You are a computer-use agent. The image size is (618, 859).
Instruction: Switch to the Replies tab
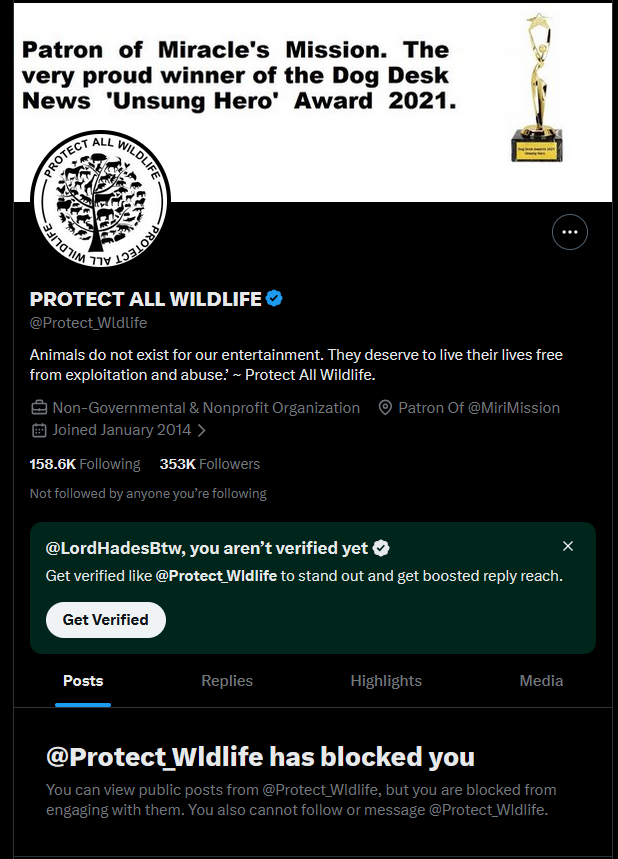(x=227, y=681)
